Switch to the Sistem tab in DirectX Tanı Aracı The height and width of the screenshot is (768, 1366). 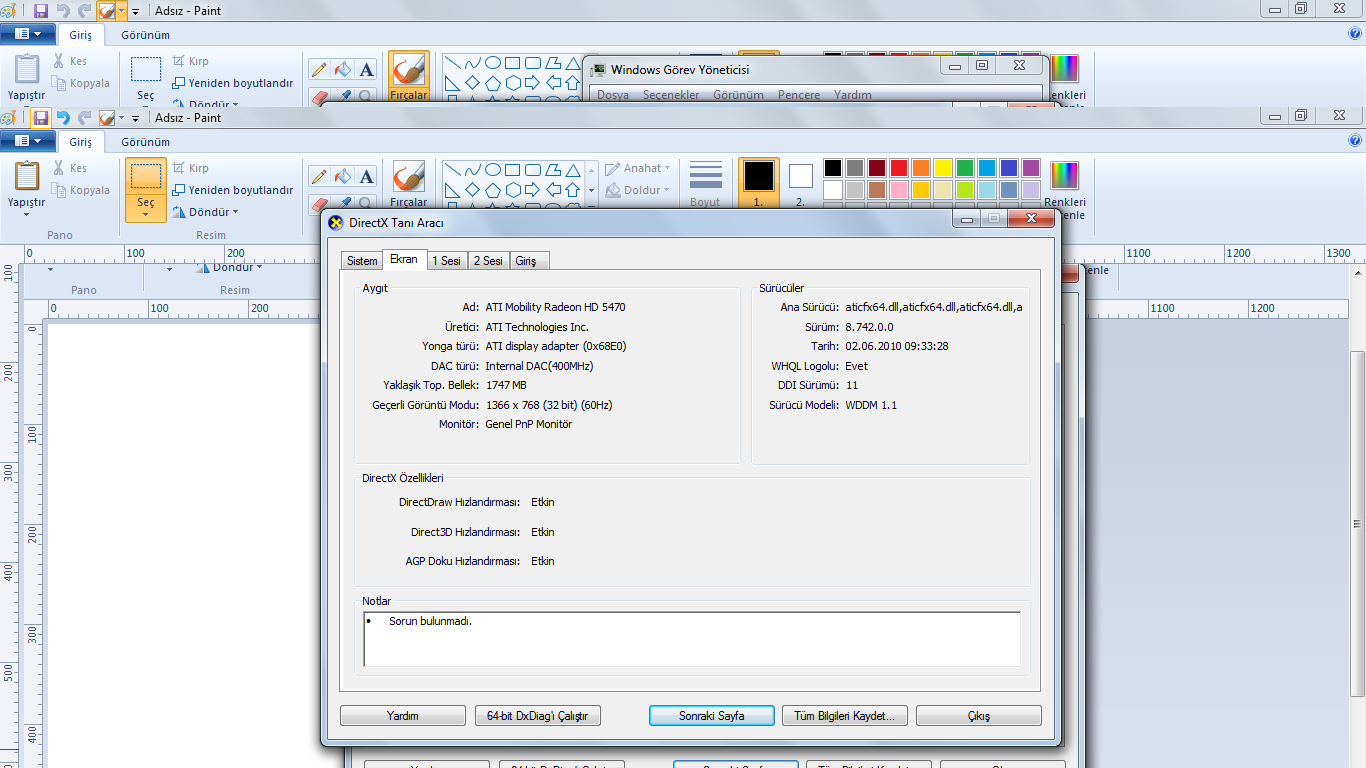click(362, 261)
